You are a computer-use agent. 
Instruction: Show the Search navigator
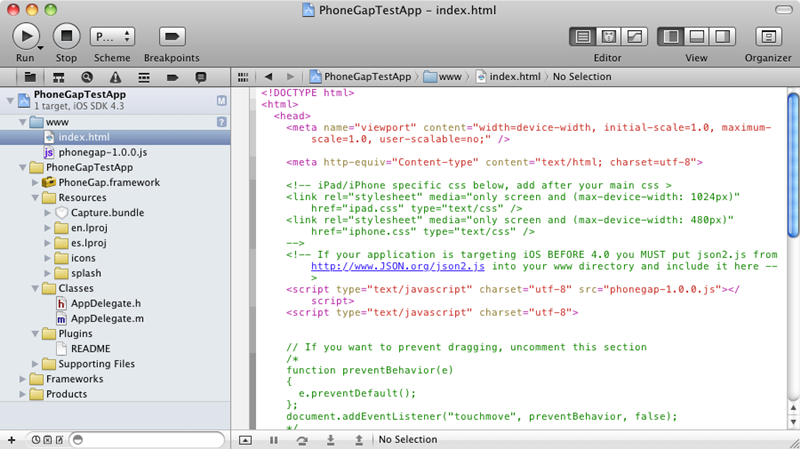point(87,78)
